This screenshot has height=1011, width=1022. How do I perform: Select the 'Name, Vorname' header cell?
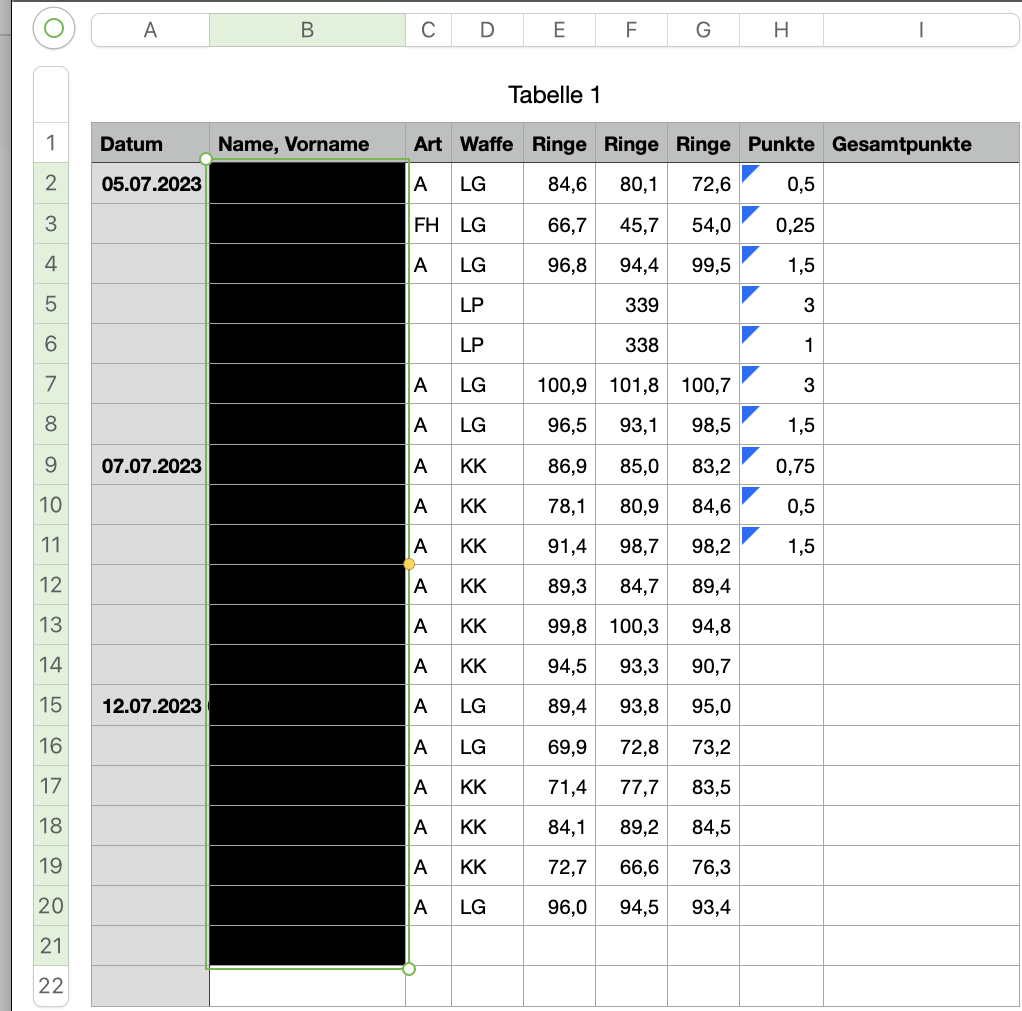tap(308, 143)
